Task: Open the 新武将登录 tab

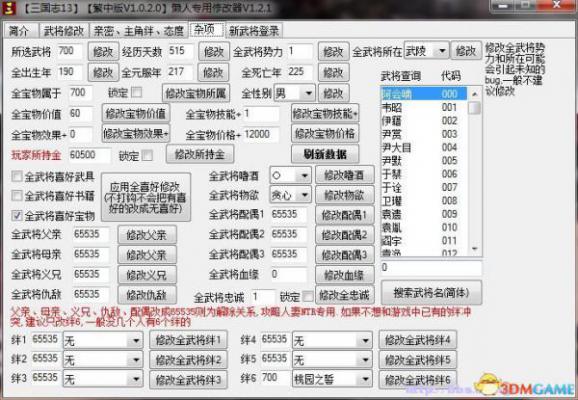Action: click(x=254, y=31)
